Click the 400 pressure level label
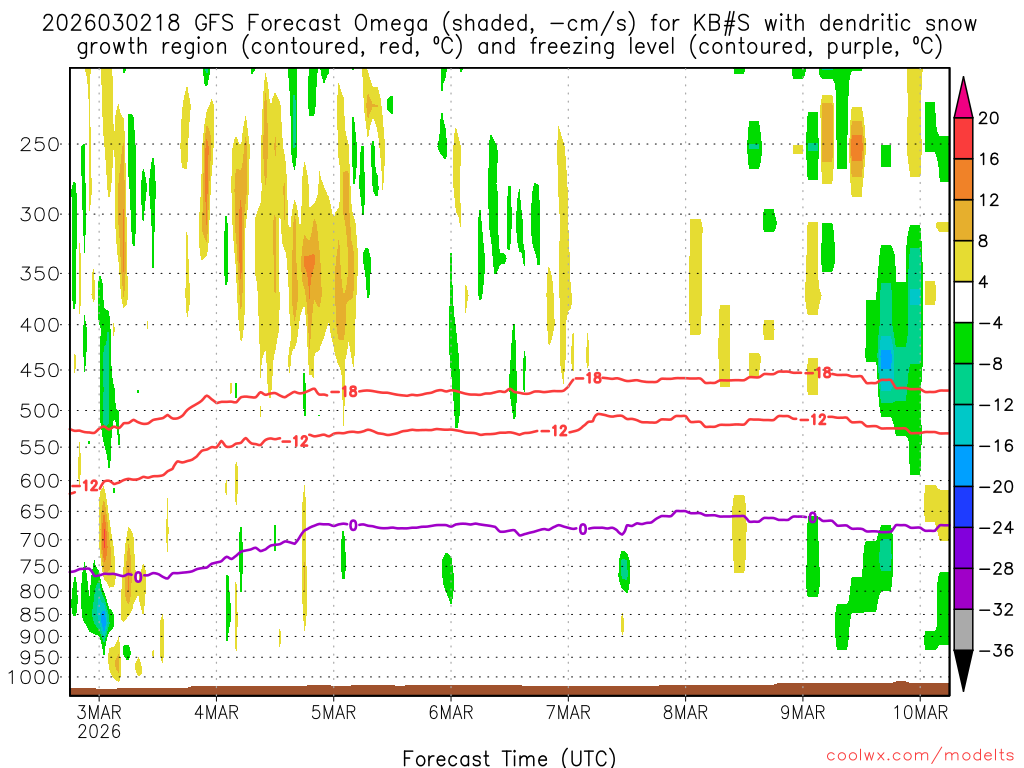 tap(40, 325)
